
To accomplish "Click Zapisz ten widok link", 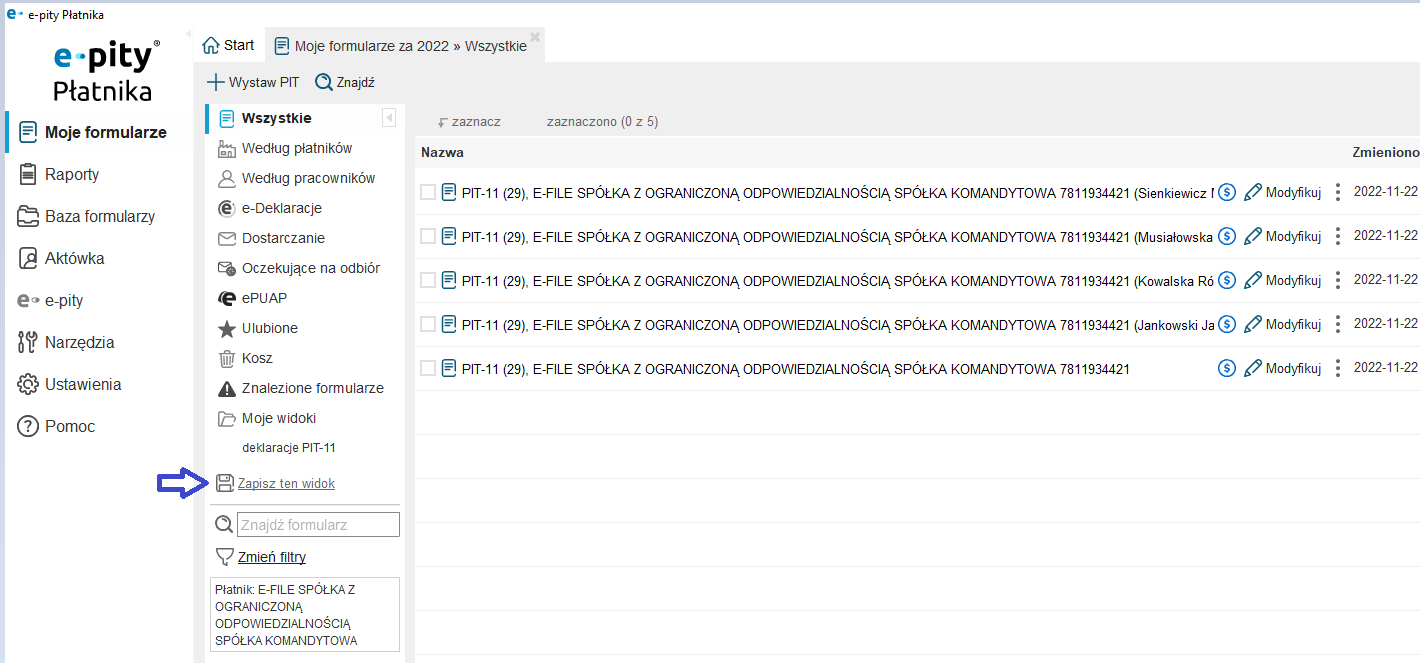I will (286, 483).
